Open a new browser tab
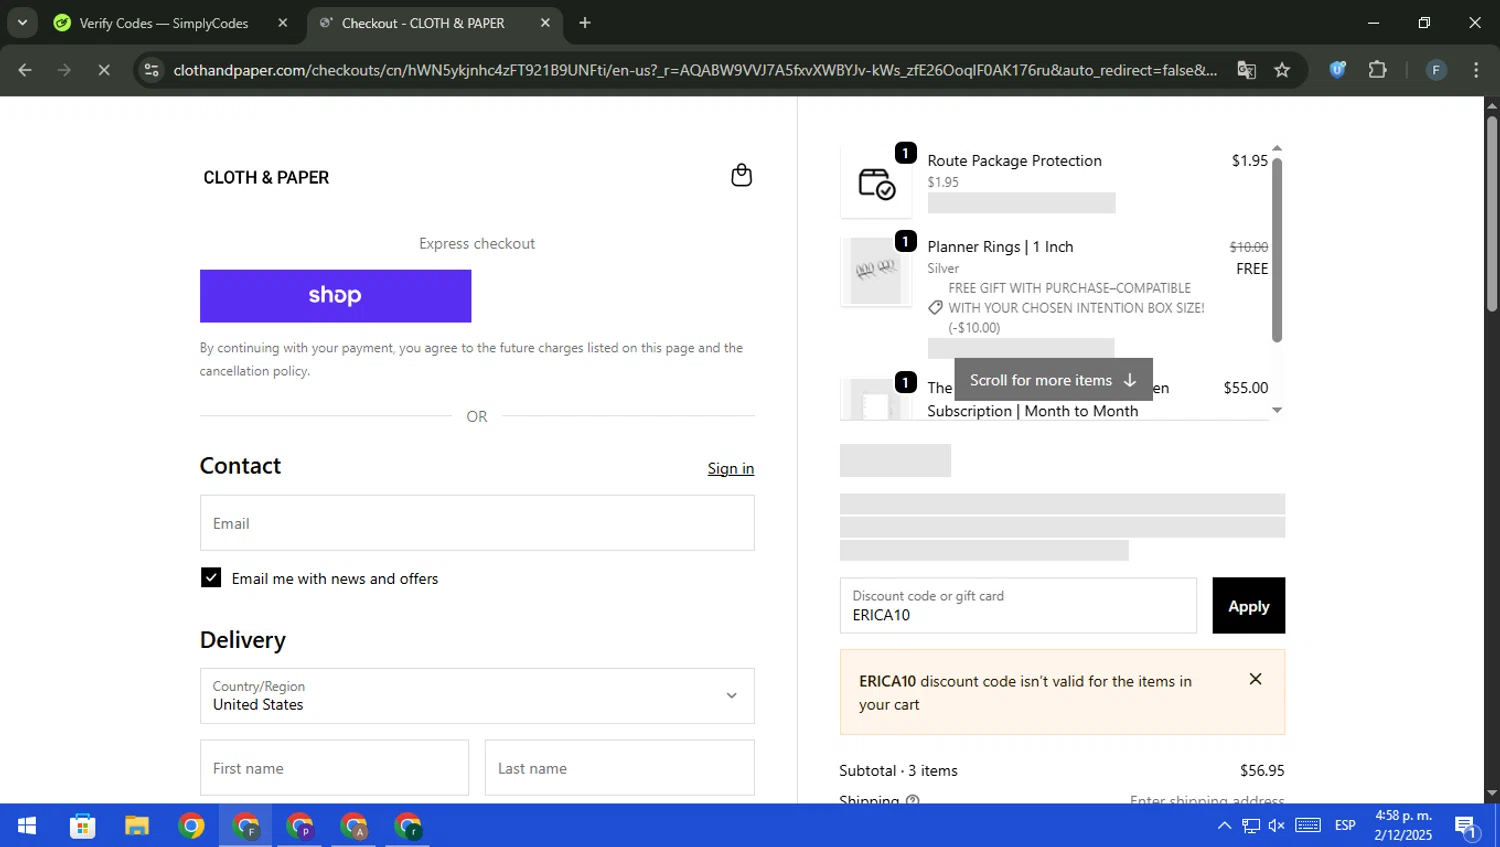Screen dimensions: 1500x847 [x=585, y=23]
